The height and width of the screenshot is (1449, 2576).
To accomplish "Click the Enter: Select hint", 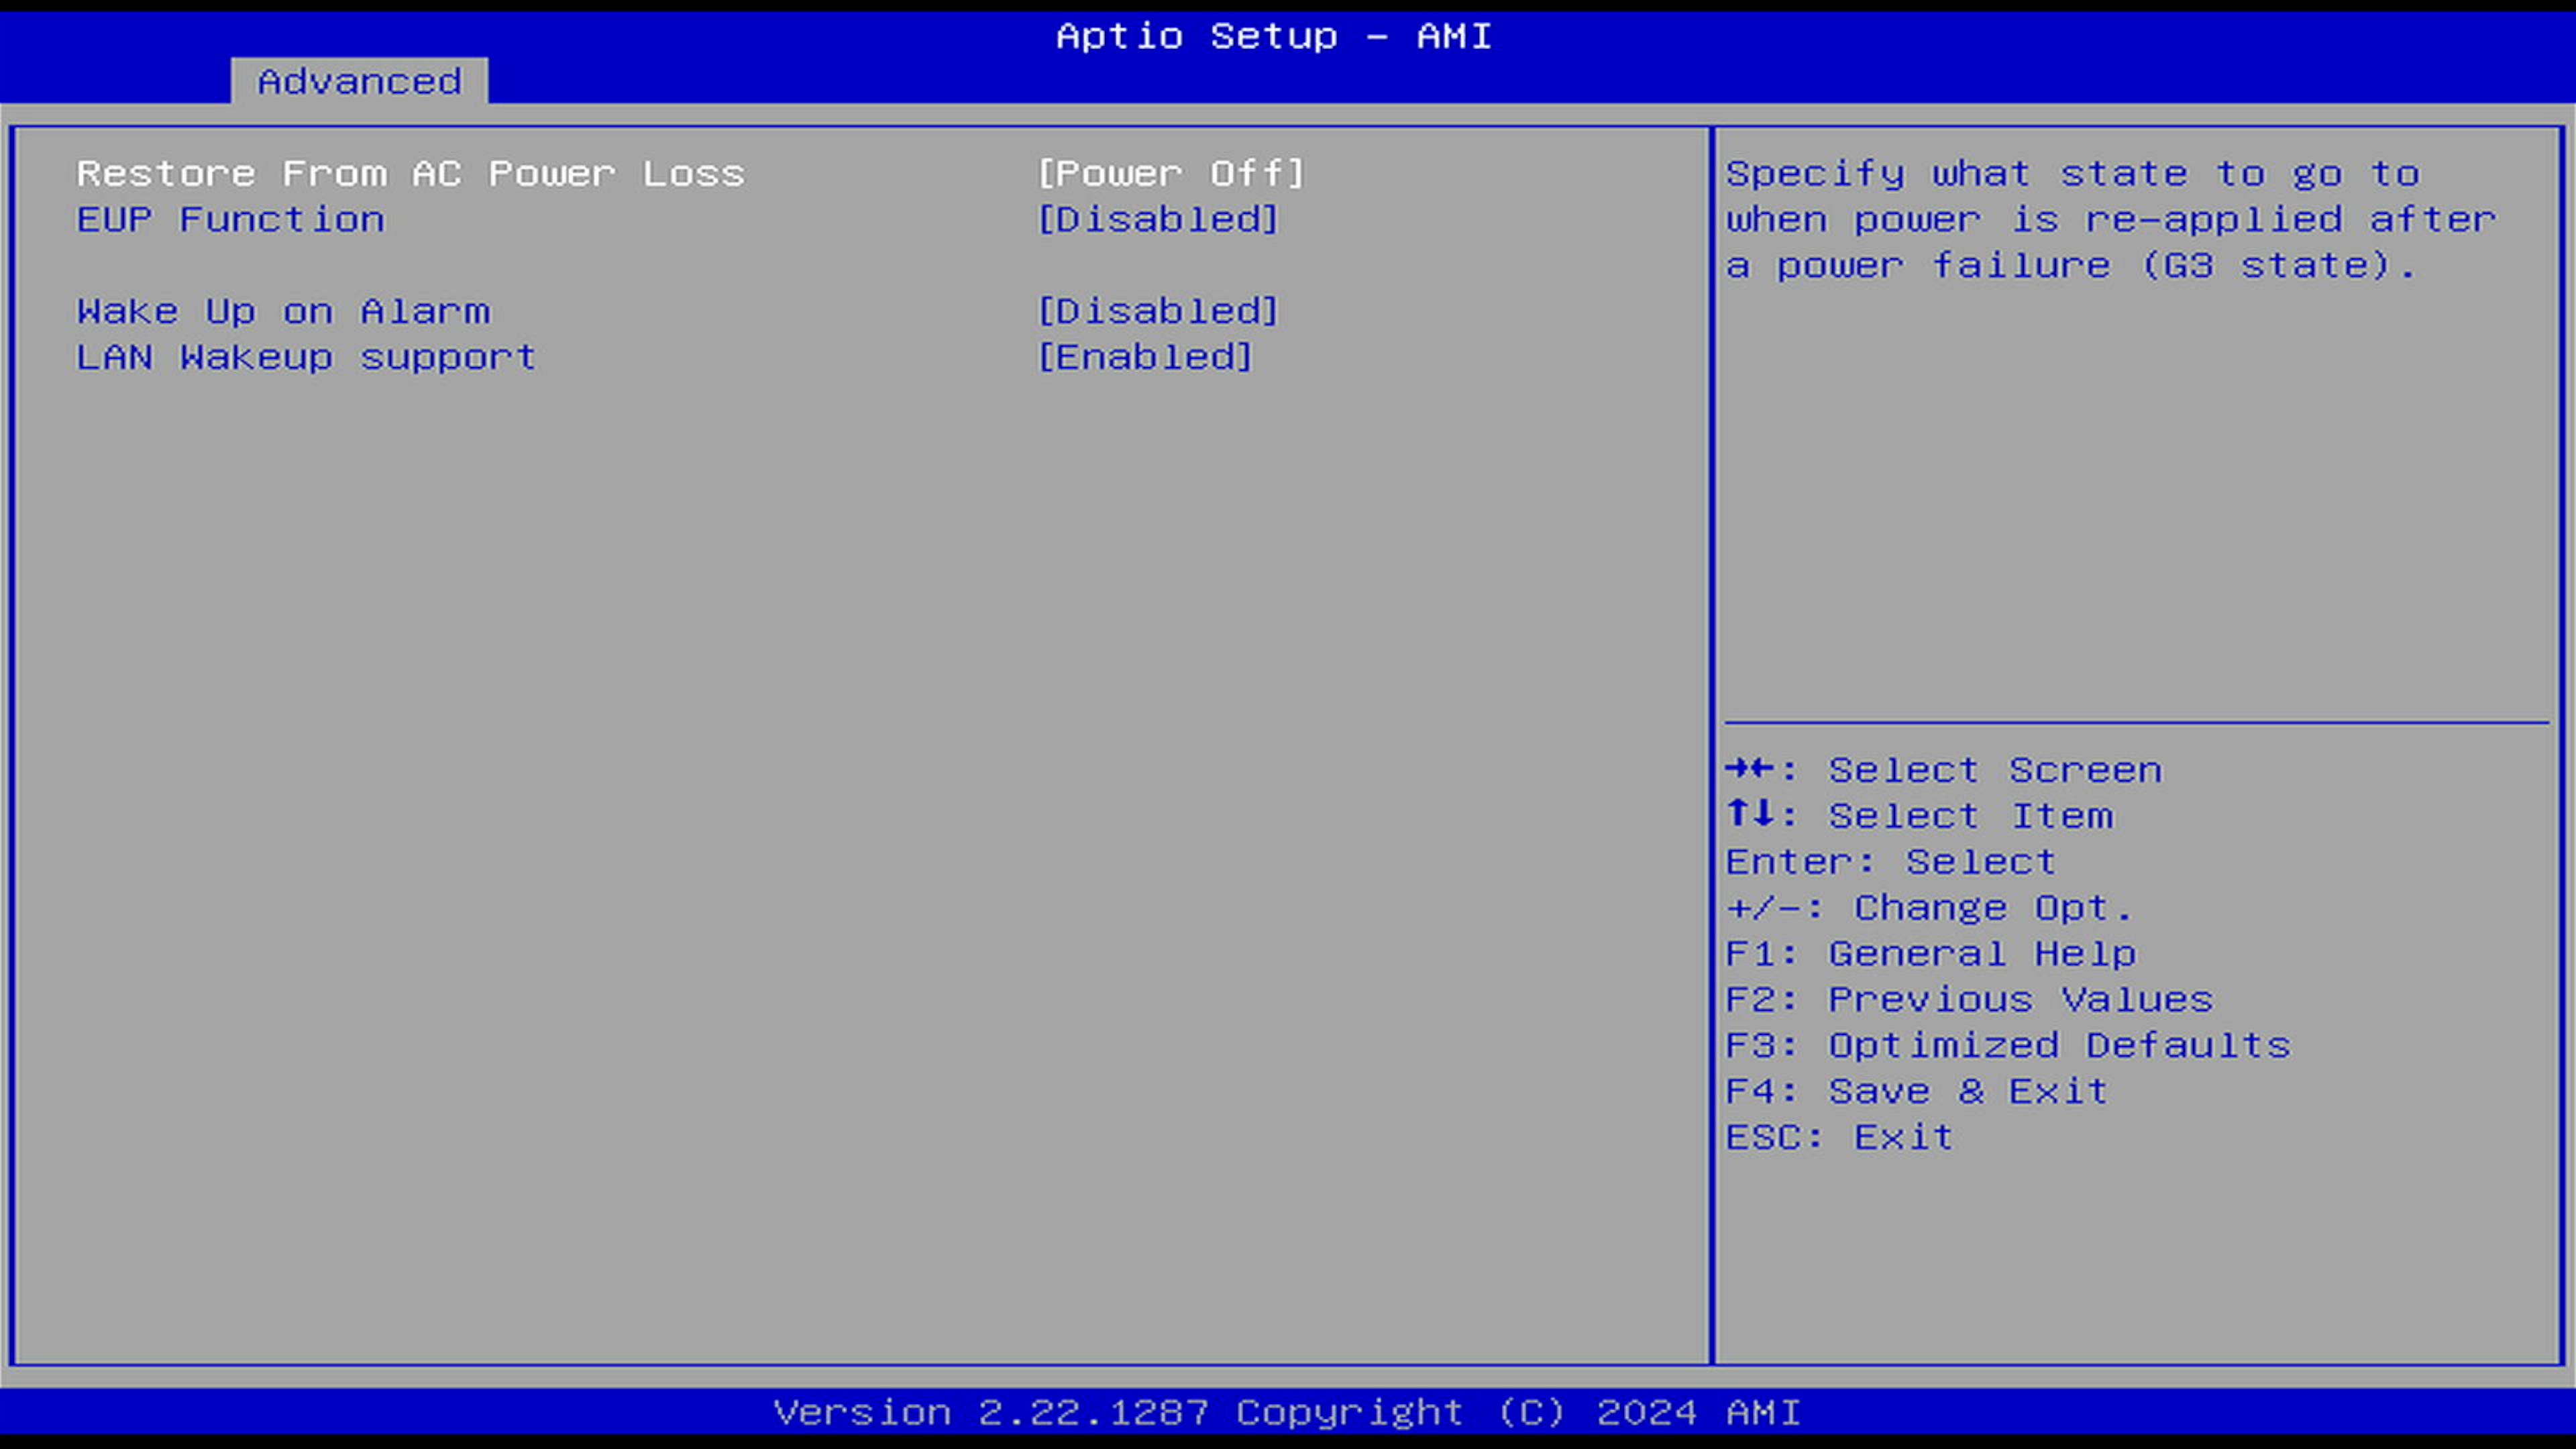I will (1890, 862).
